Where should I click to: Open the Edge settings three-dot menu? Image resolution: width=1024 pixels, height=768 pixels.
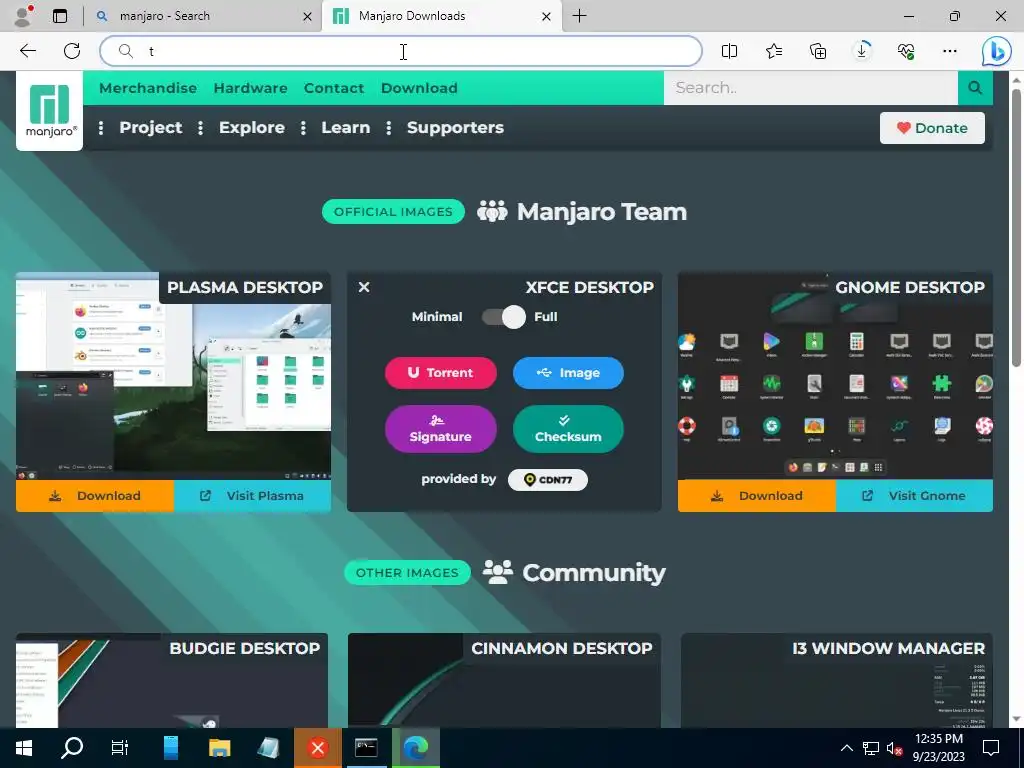(950, 51)
